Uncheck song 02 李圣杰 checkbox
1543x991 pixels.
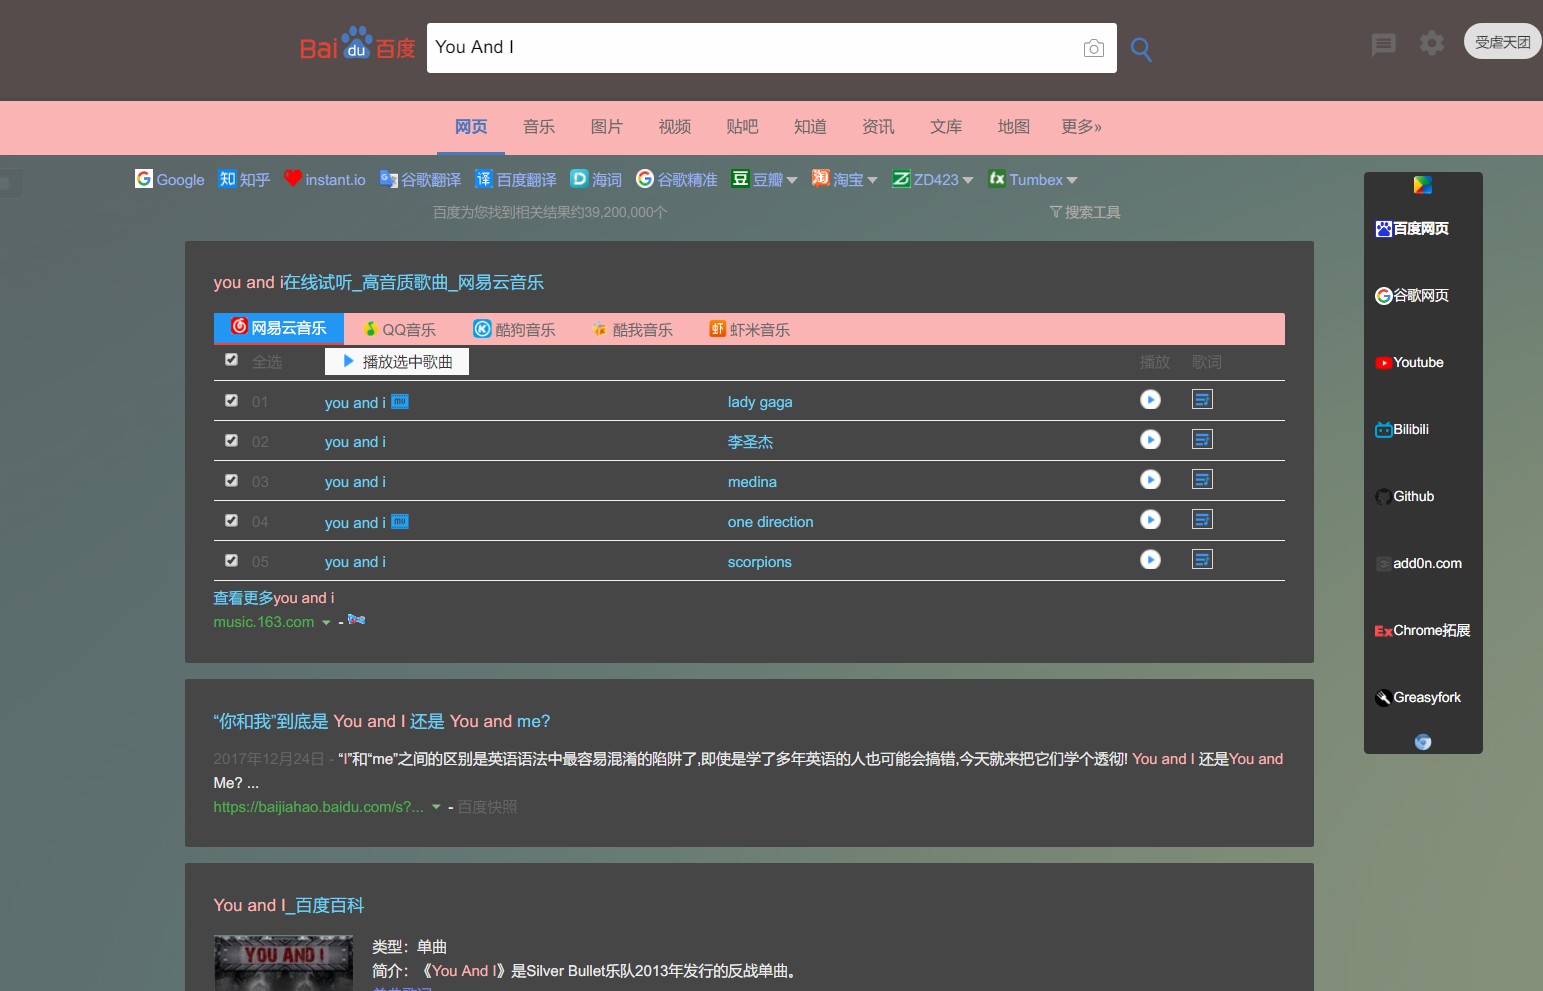coord(231,441)
